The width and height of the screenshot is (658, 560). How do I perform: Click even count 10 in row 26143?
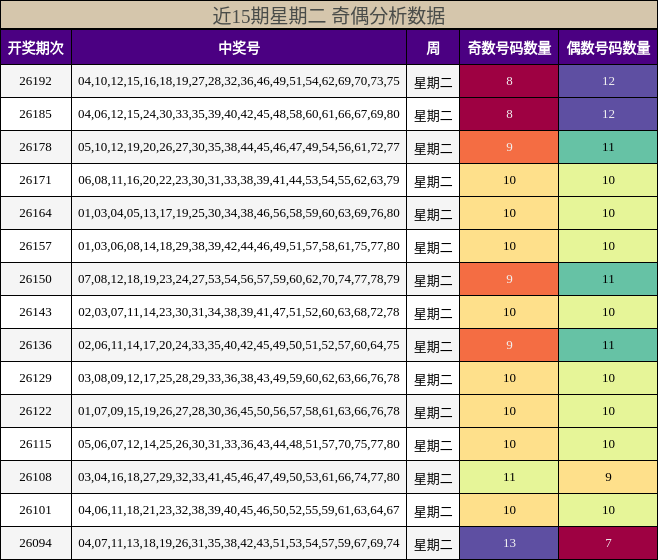click(x=608, y=312)
